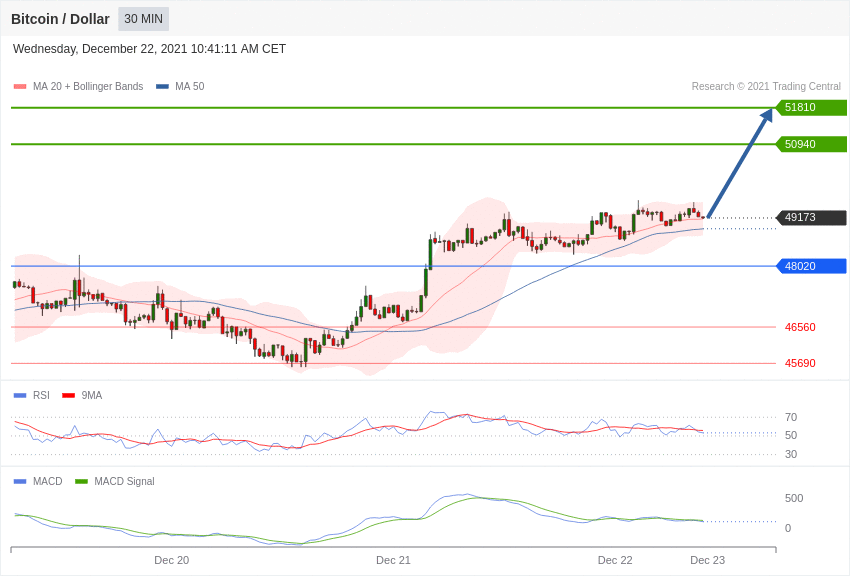This screenshot has width=850, height=576.
Task: Click the Dec 20 date axis label
Action: coord(172,560)
